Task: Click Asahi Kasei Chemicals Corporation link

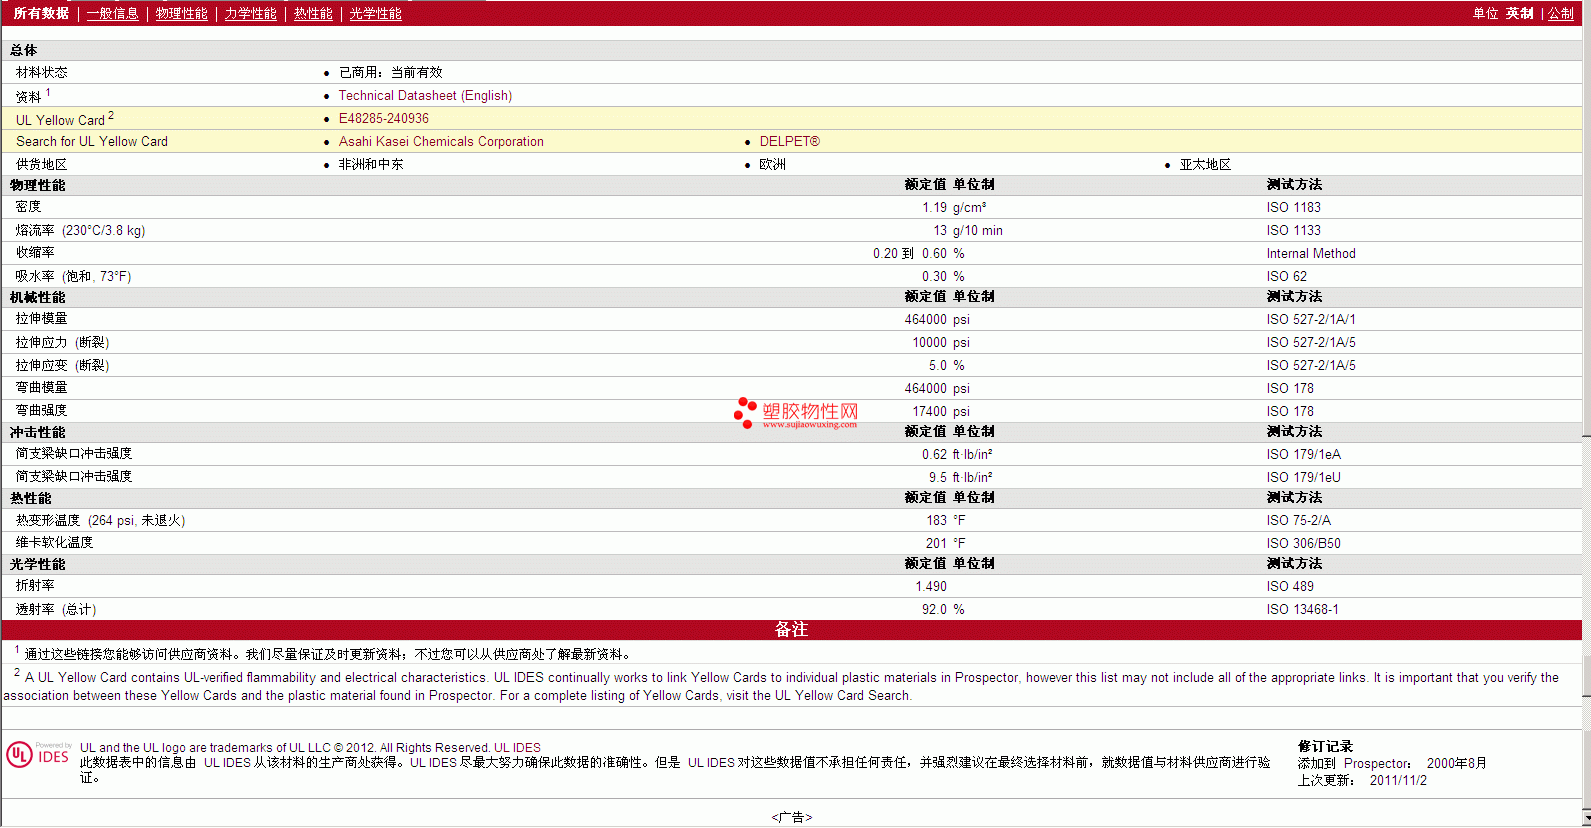Action: [x=441, y=141]
